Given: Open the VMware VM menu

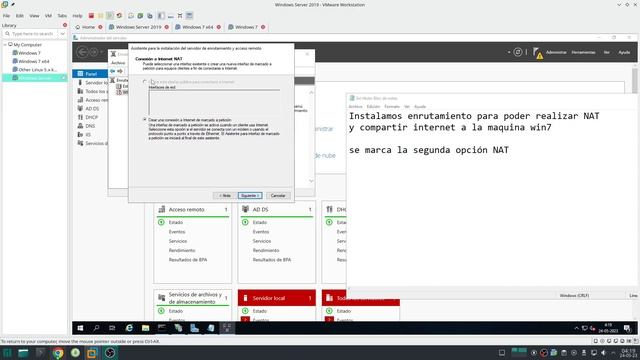Looking at the screenshot, I should [48, 16].
